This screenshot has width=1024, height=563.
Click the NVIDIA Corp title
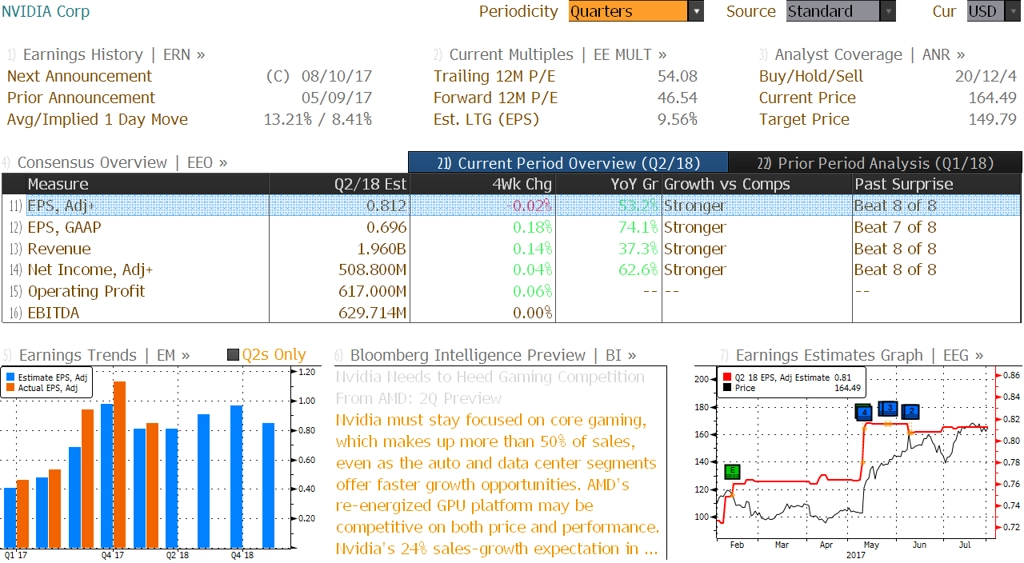[46, 11]
